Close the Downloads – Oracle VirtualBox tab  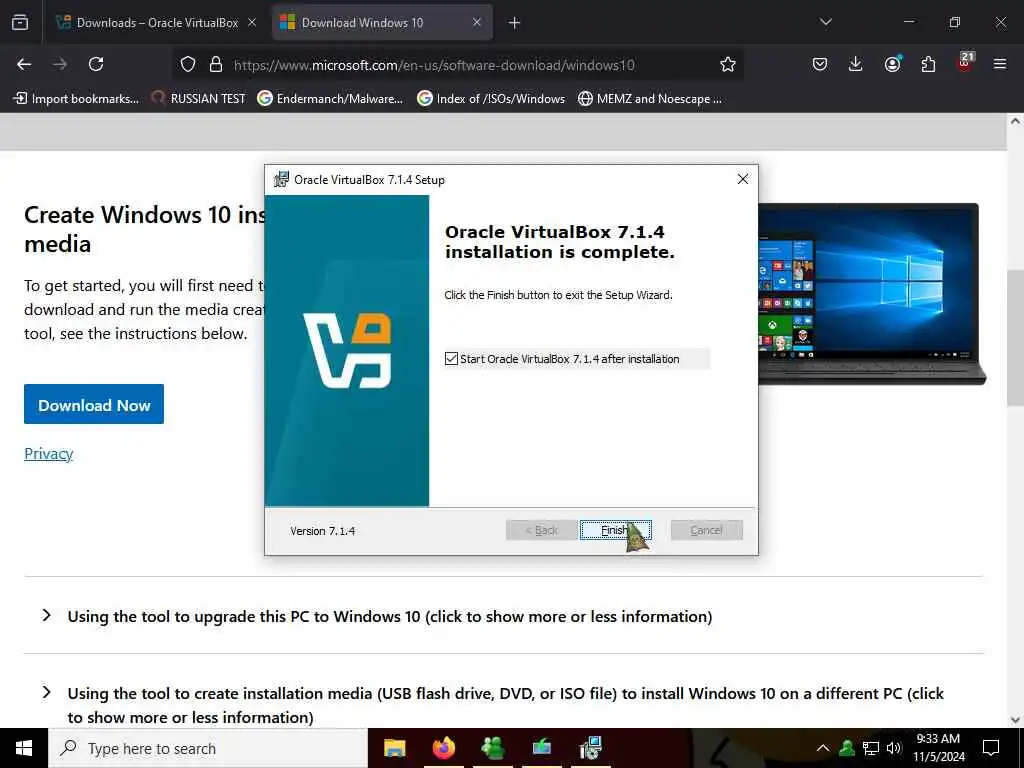252,23
